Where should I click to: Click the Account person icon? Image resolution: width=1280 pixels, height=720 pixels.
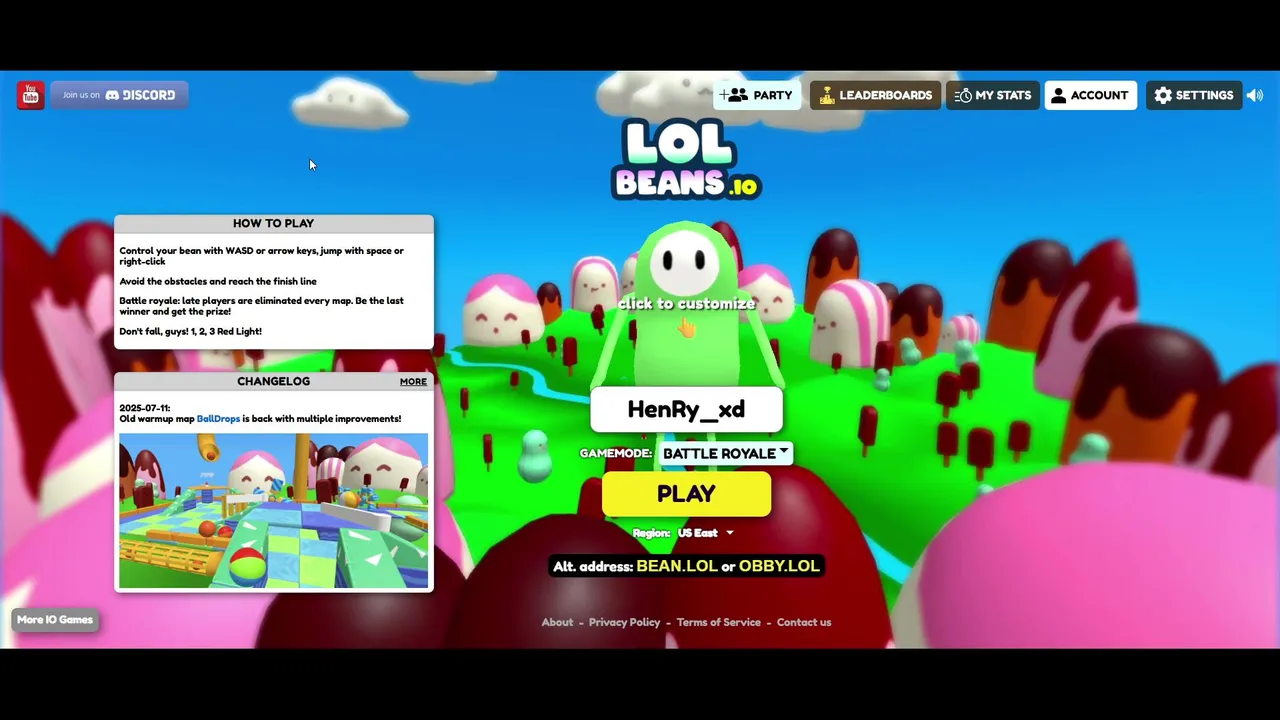(x=1059, y=95)
